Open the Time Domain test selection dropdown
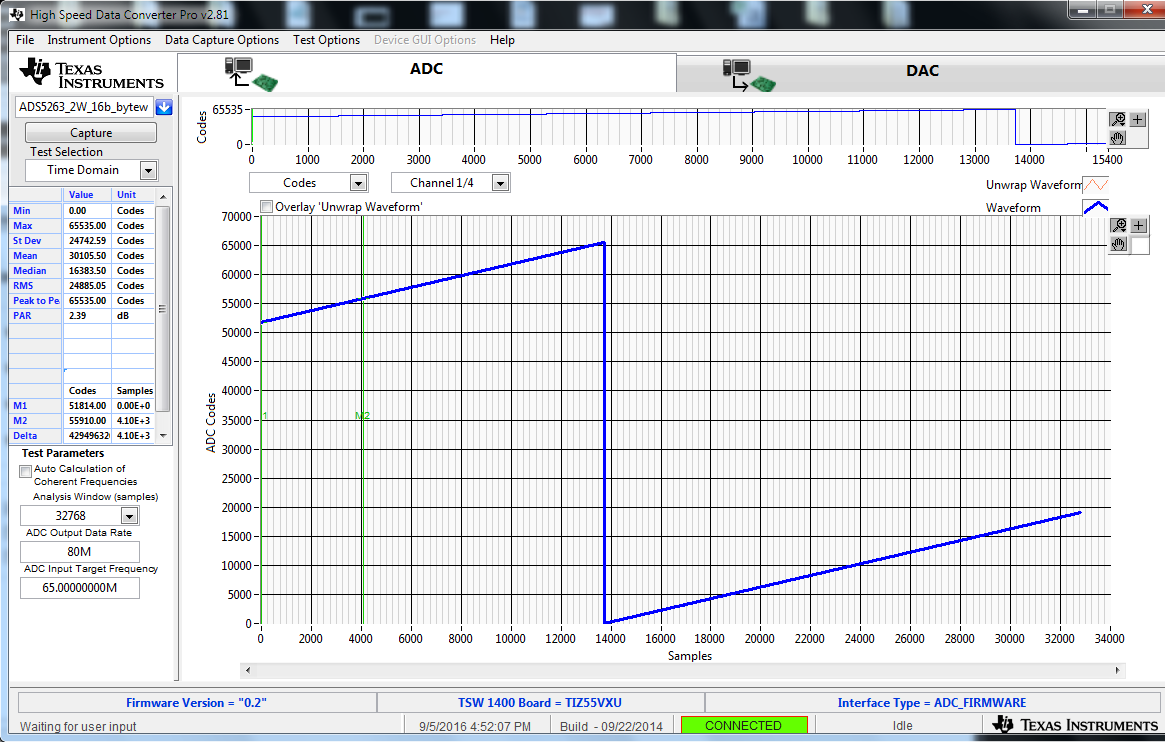 [x=149, y=170]
